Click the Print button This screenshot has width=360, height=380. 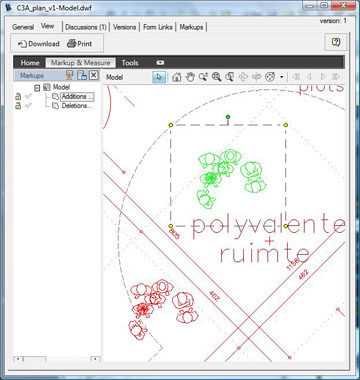click(x=80, y=44)
